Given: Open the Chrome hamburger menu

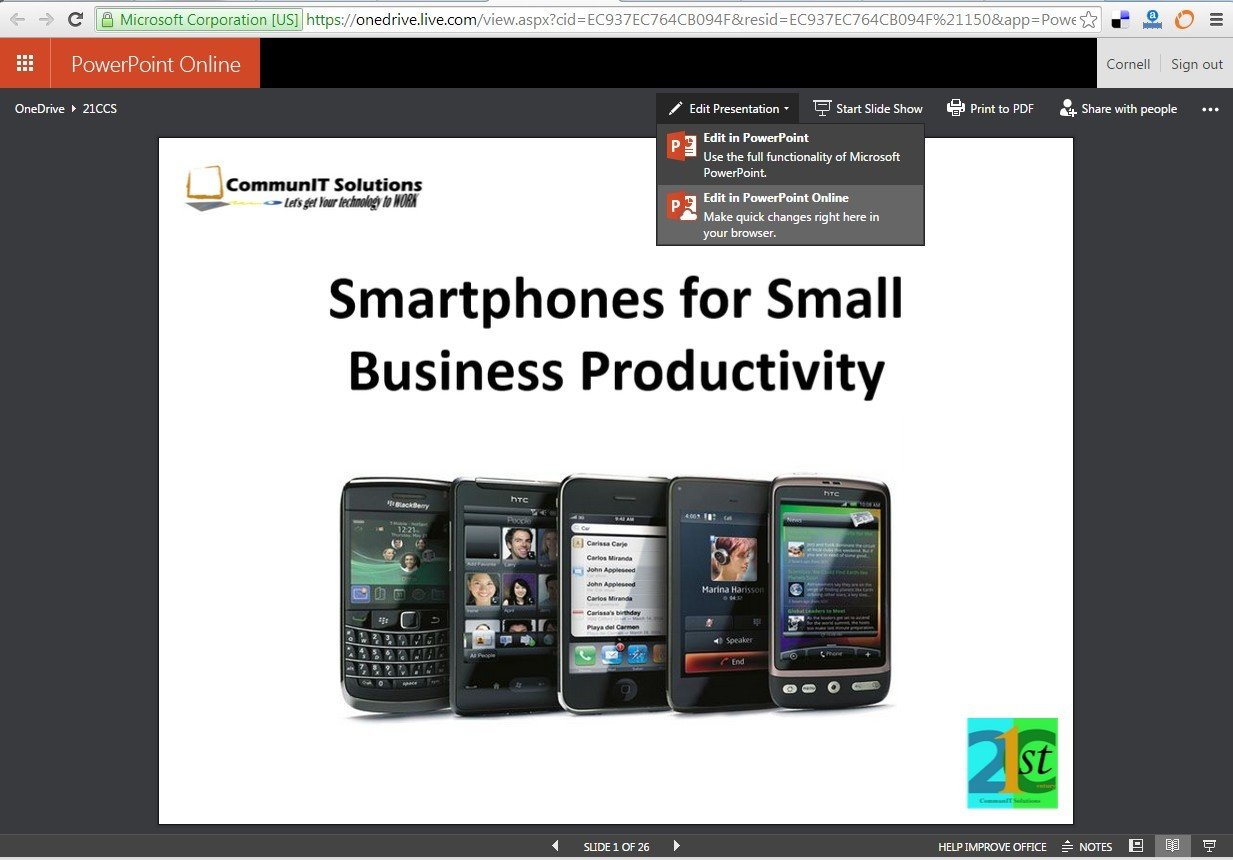Looking at the screenshot, I should click(1215, 19).
